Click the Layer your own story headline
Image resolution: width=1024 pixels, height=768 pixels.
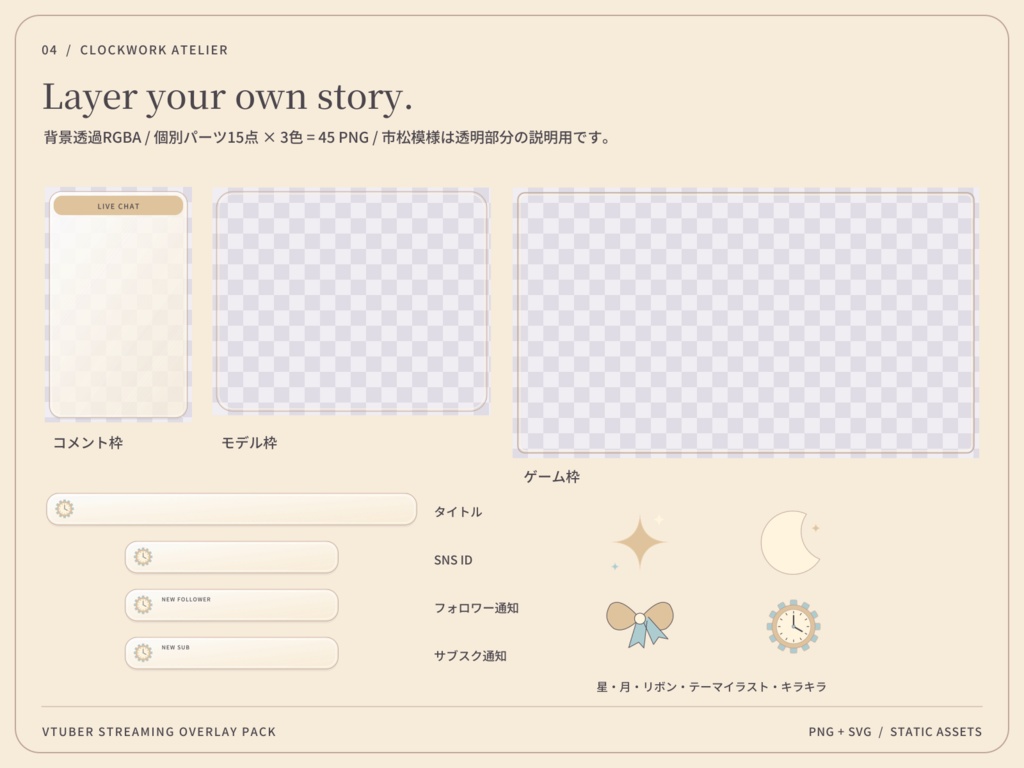pos(227,97)
